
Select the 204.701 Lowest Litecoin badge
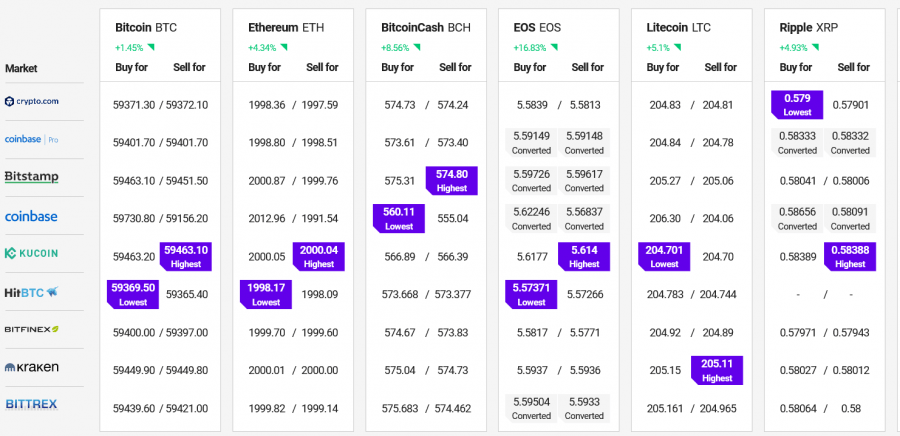coord(665,256)
